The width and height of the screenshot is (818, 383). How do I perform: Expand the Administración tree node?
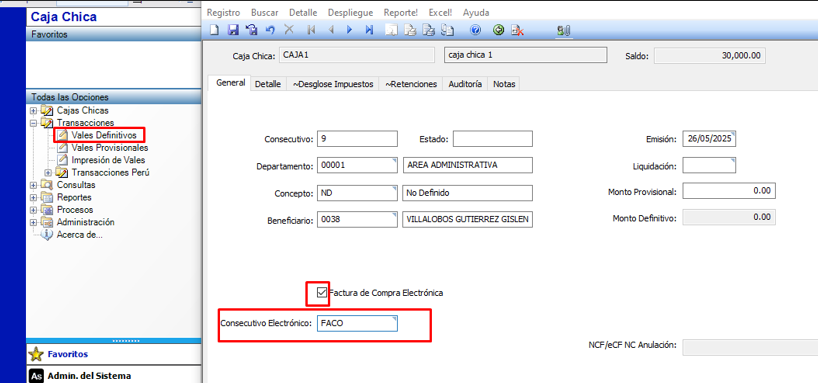[34, 222]
